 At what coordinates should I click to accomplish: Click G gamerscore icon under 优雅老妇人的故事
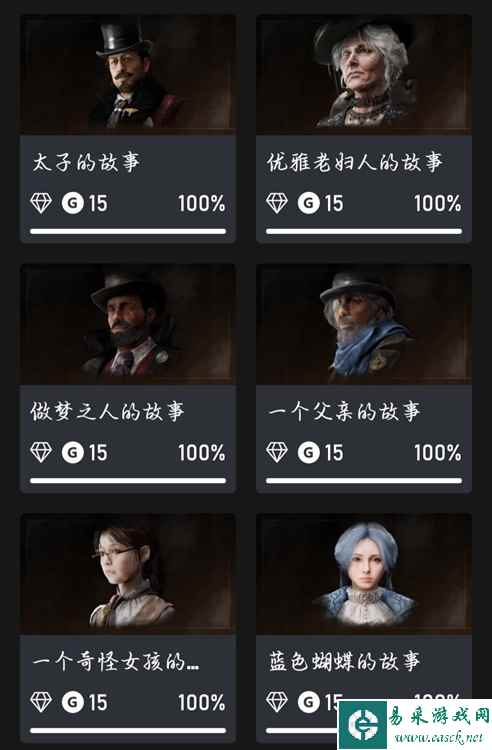coord(308,203)
